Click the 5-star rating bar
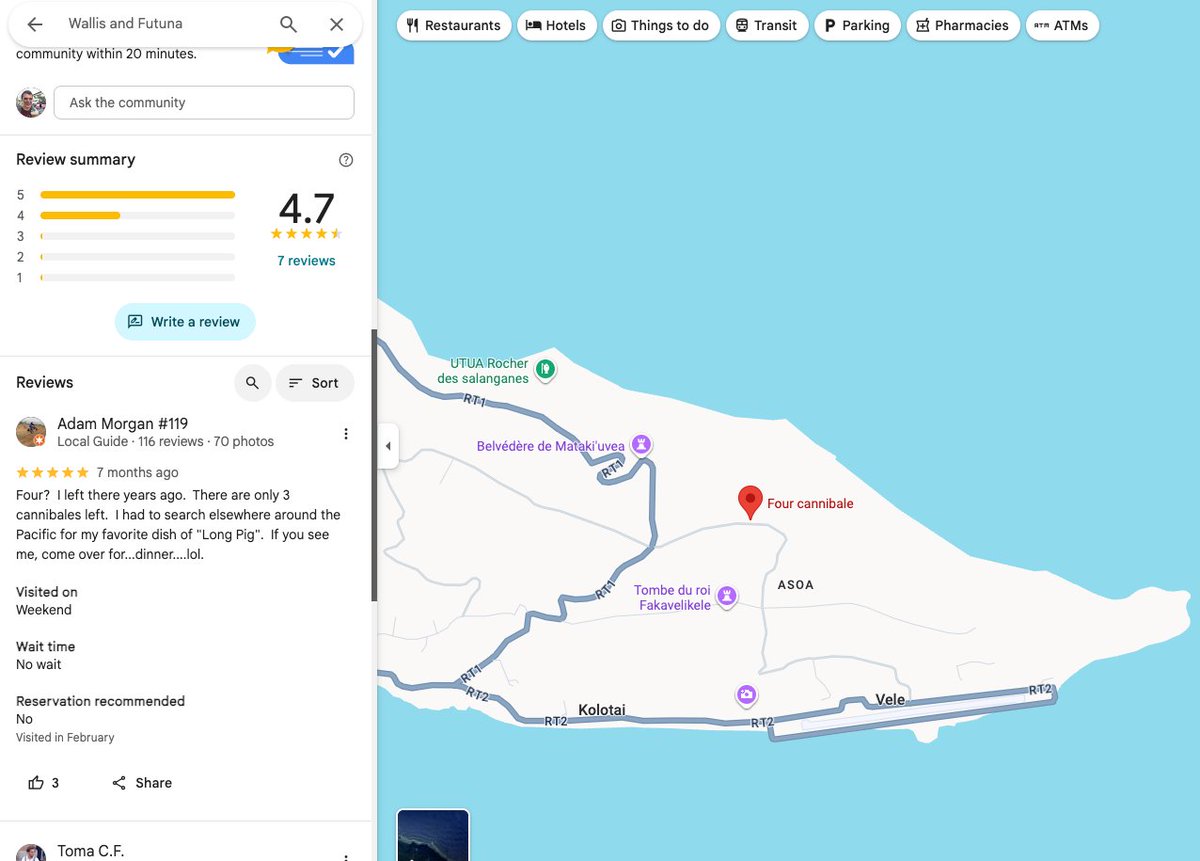Image resolution: width=1200 pixels, height=861 pixels. [x=138, y=195]
